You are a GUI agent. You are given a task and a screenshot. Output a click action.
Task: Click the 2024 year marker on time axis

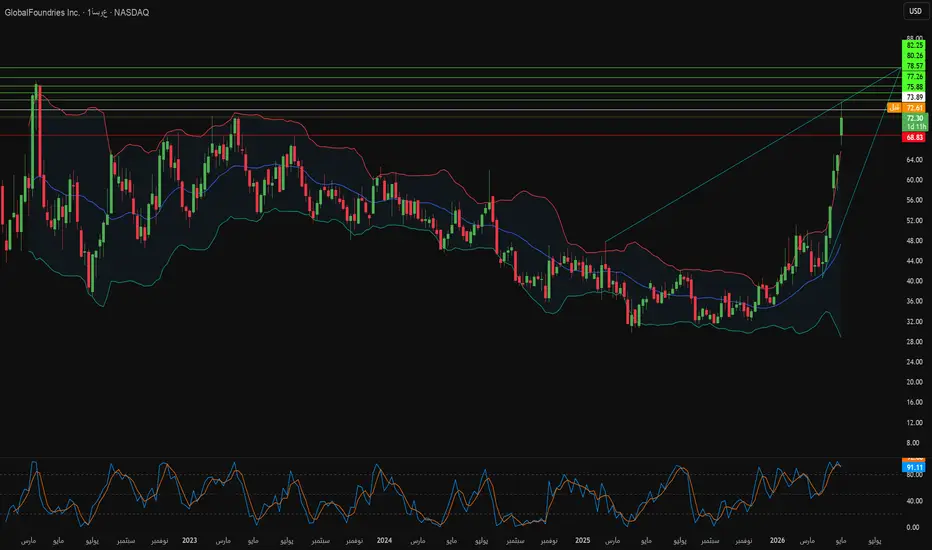384,540
